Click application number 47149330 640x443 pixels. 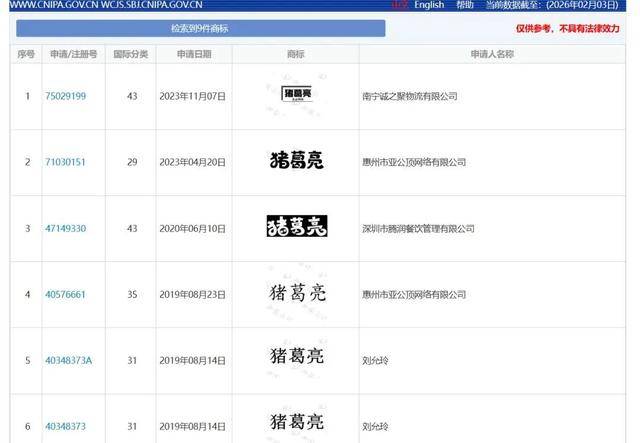click(x=65, y=229)
